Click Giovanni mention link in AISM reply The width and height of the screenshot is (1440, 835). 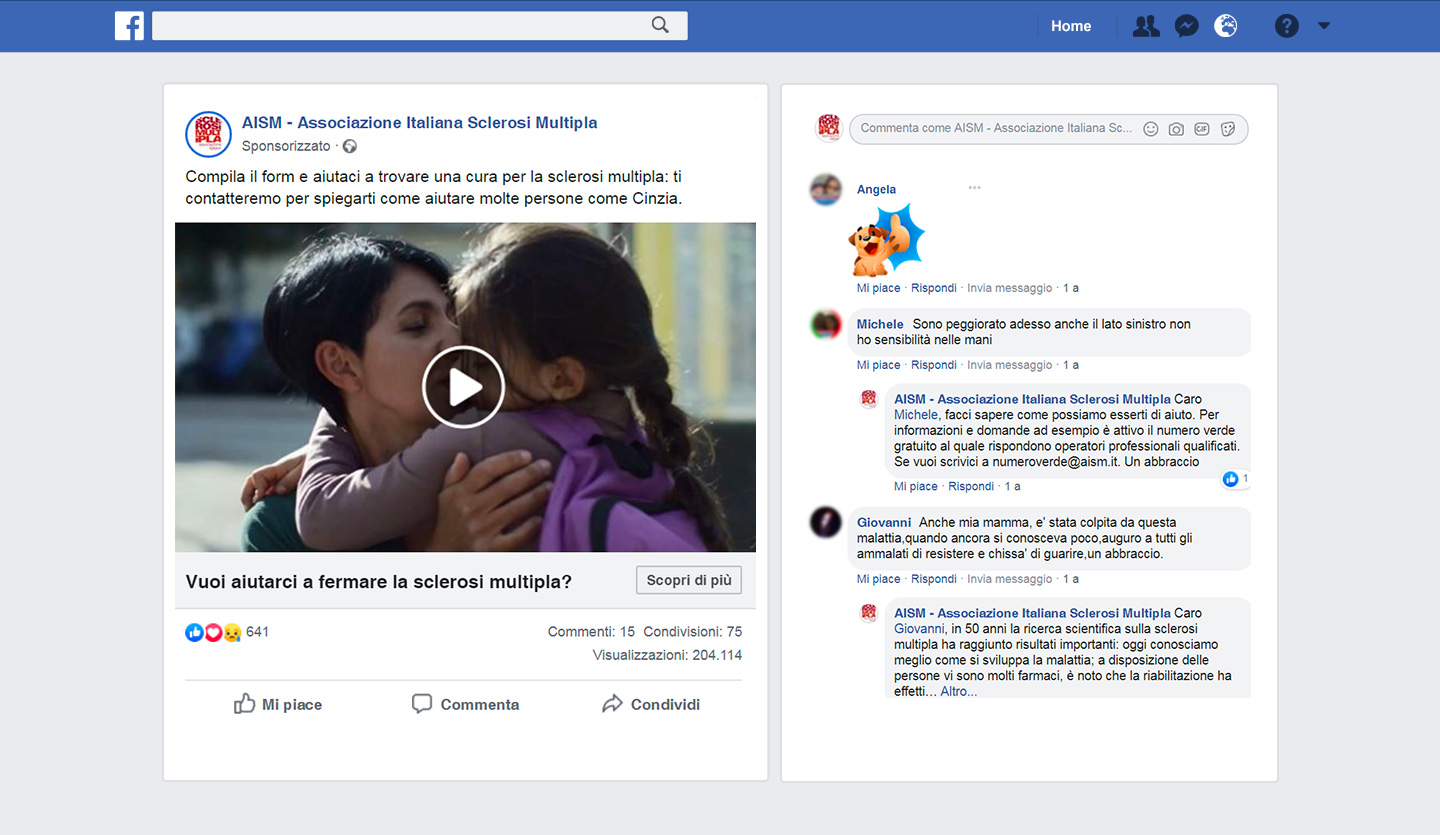pyautogui.click(x=919, y=629)
